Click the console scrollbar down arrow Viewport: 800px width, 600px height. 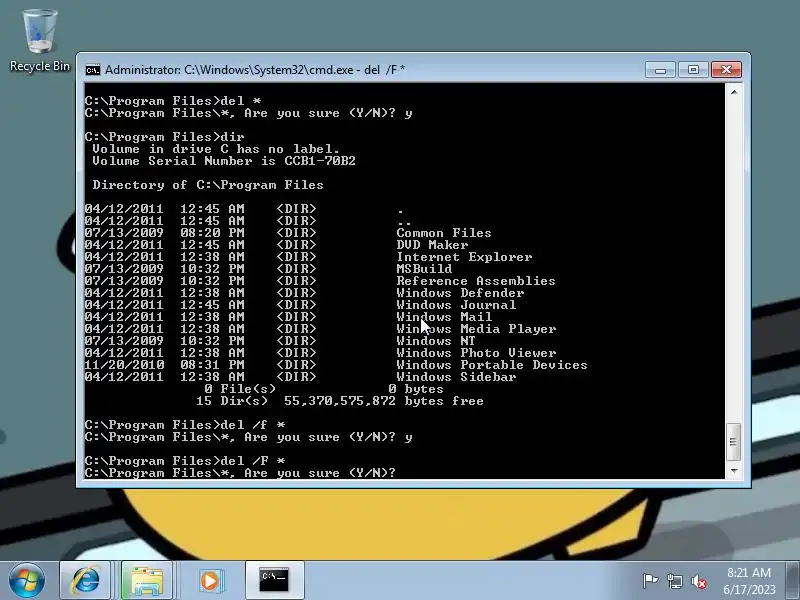point(734,471)
